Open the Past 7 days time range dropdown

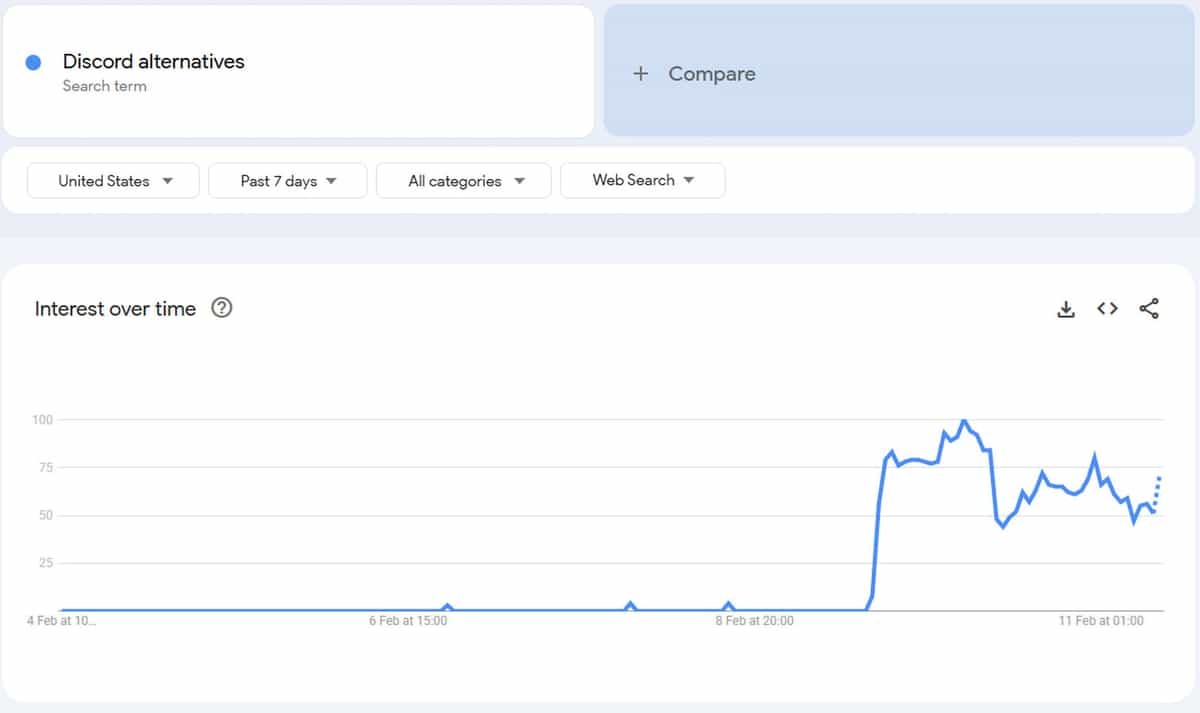click(288, 181)
